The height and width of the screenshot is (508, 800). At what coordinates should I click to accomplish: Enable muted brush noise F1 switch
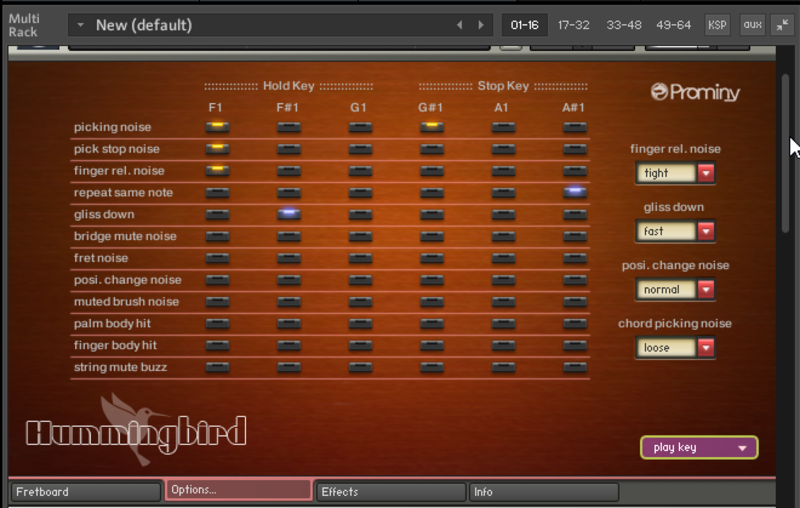(217, 301)
